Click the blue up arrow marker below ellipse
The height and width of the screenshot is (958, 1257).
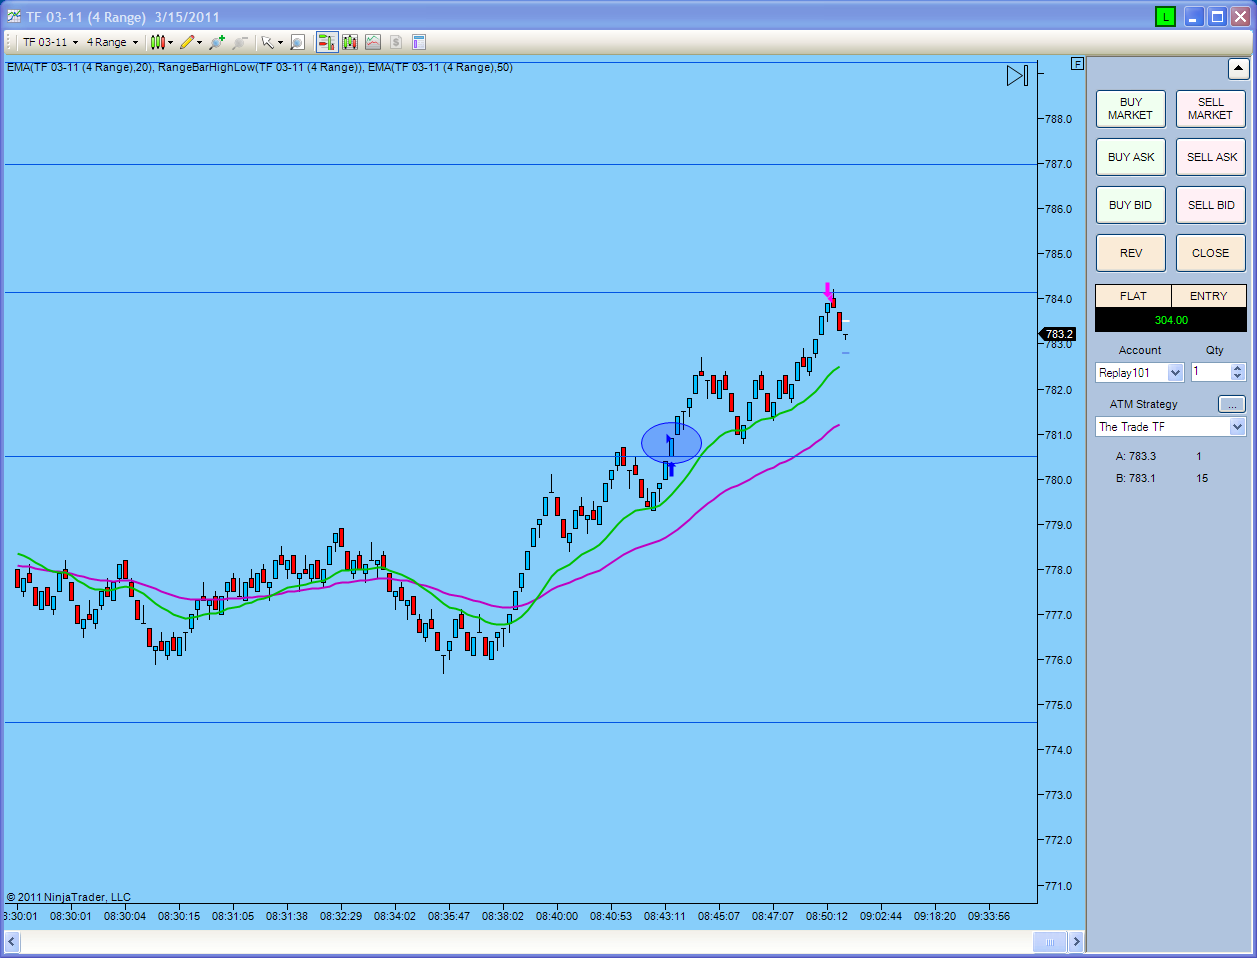tap(671, 470)
